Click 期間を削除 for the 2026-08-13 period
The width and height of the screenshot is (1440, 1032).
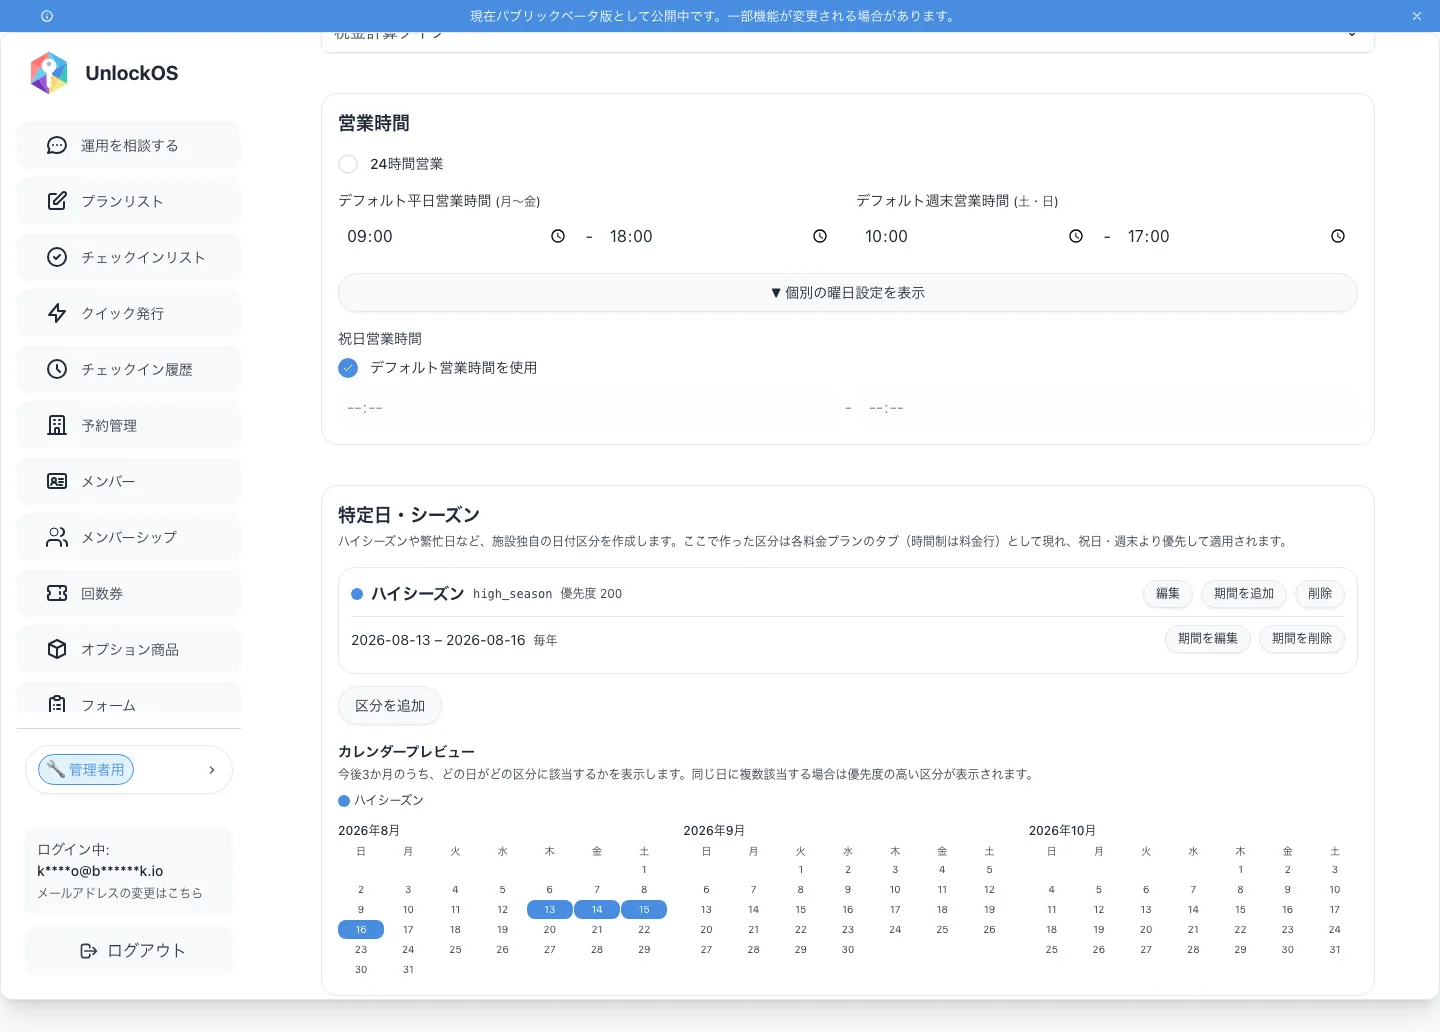point(1302,639)
